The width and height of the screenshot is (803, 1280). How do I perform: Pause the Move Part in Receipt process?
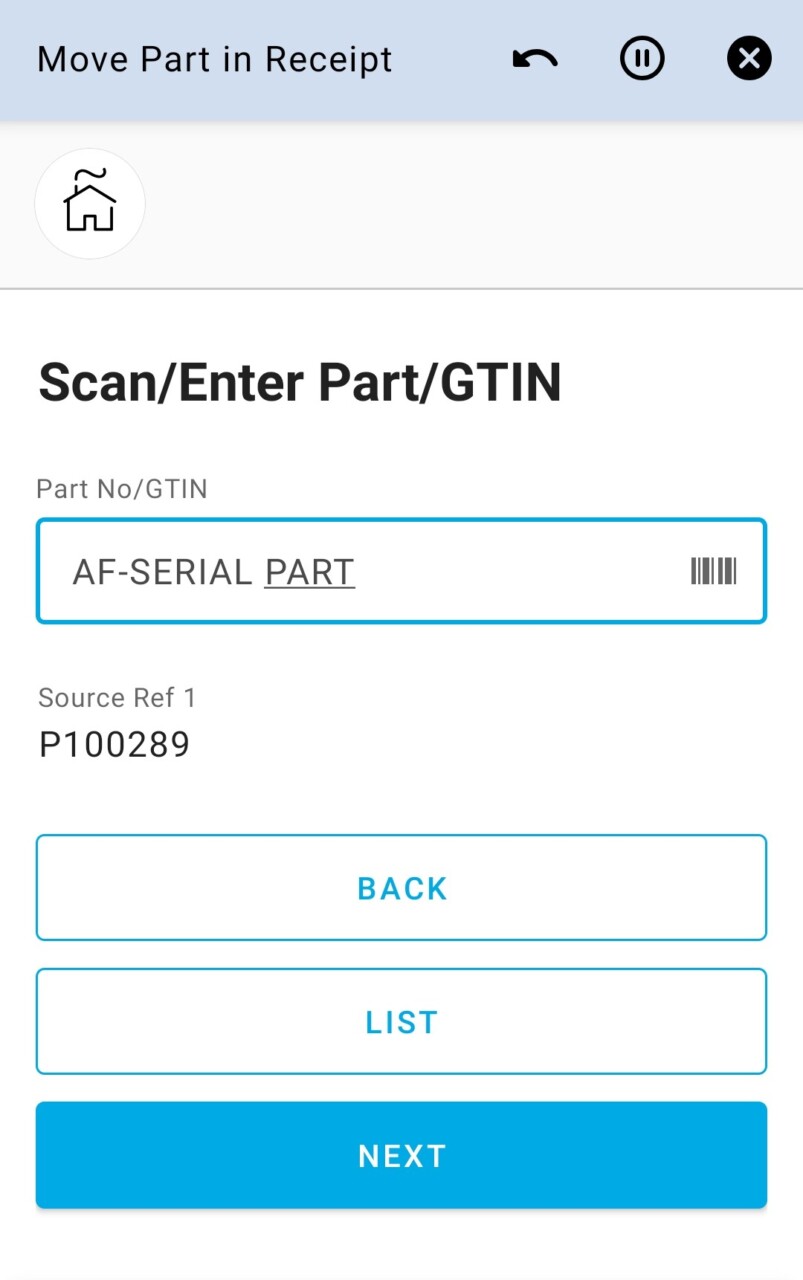(642, 60)
